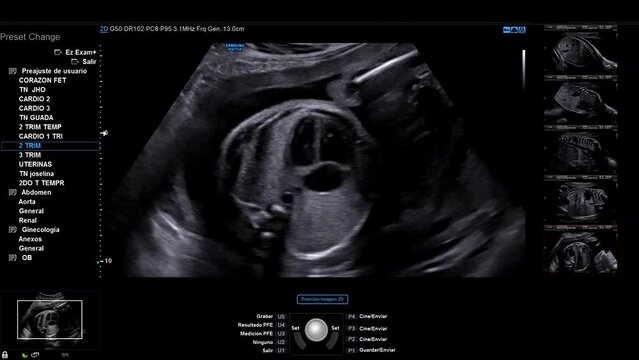Click the P4 Cine/Enviar key
The height and width of the screenshot is (360, 639).
pos(352,316)
